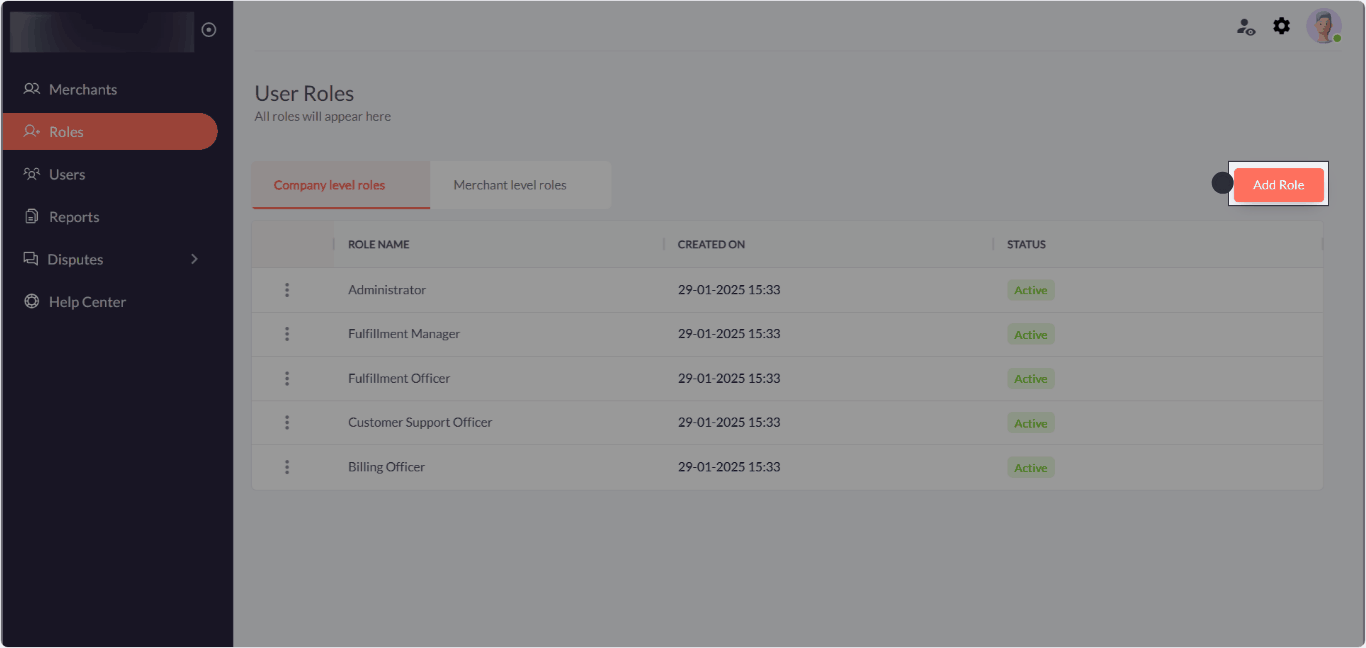
Task: Open three-dot menu for Administrator row
Action: [x=287, y=290]
